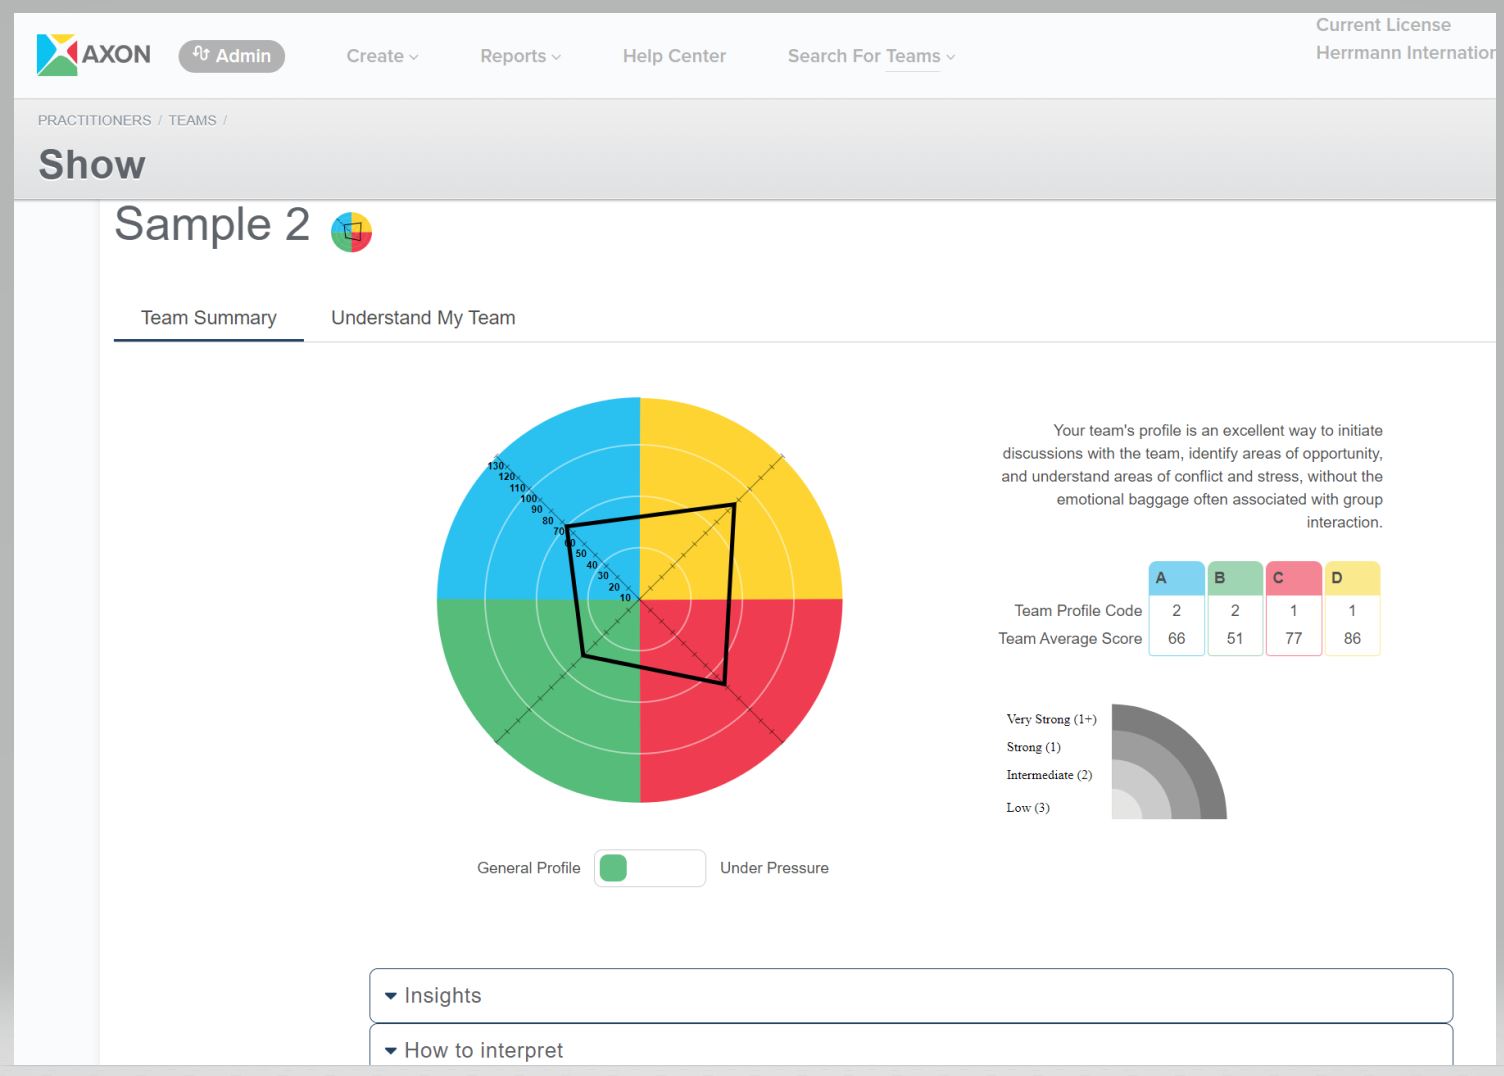Expand the Insights section panel

(x=910, y=996)
